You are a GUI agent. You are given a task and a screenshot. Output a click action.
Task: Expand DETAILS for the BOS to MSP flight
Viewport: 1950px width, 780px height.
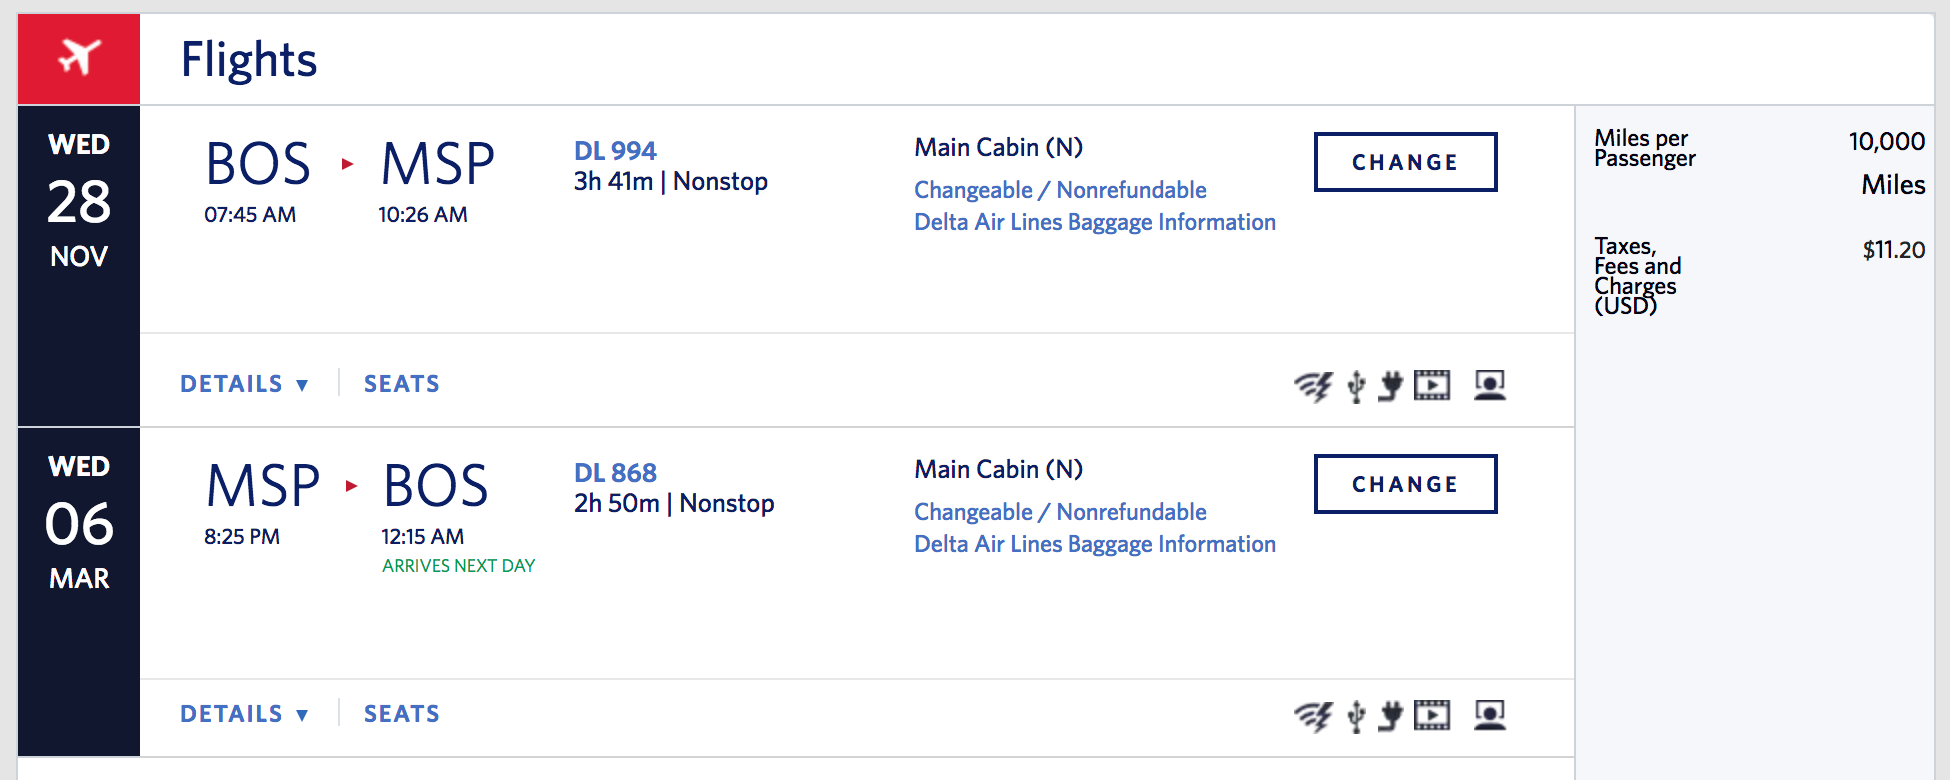244,384
